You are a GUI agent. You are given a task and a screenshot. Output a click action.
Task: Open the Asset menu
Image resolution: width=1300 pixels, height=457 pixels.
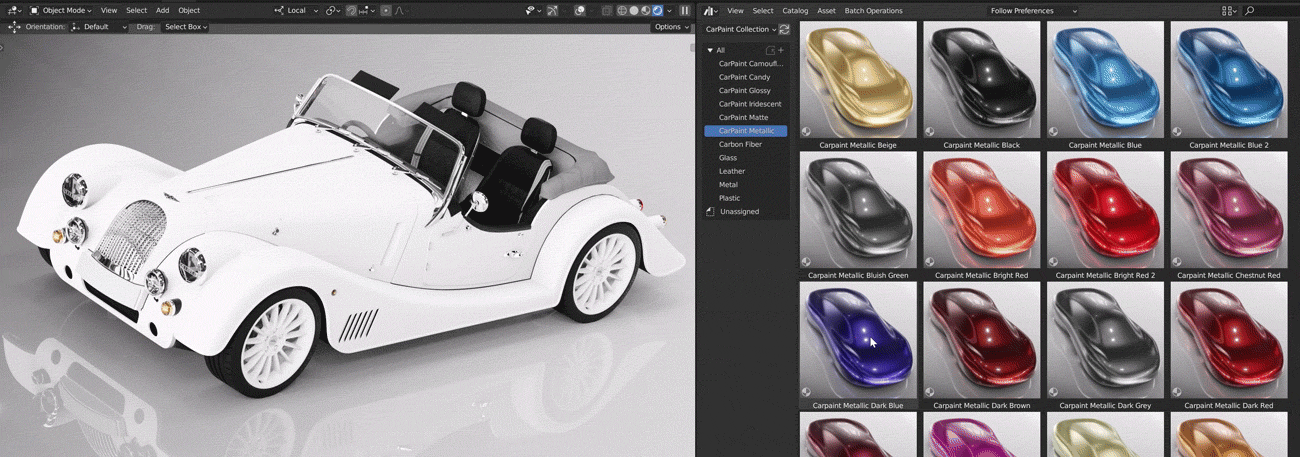[827, 10]
